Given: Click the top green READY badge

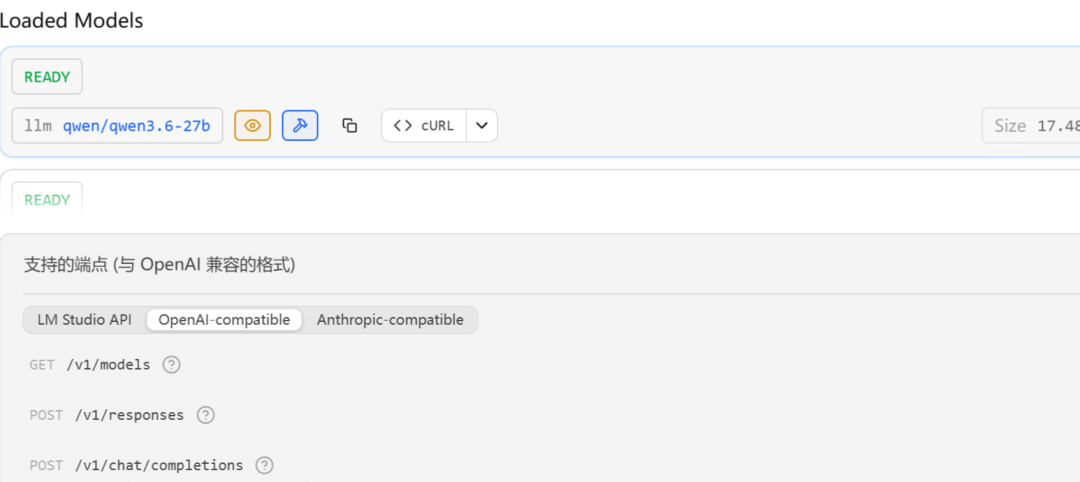Looking at the screenshot, I should (47, 77).
